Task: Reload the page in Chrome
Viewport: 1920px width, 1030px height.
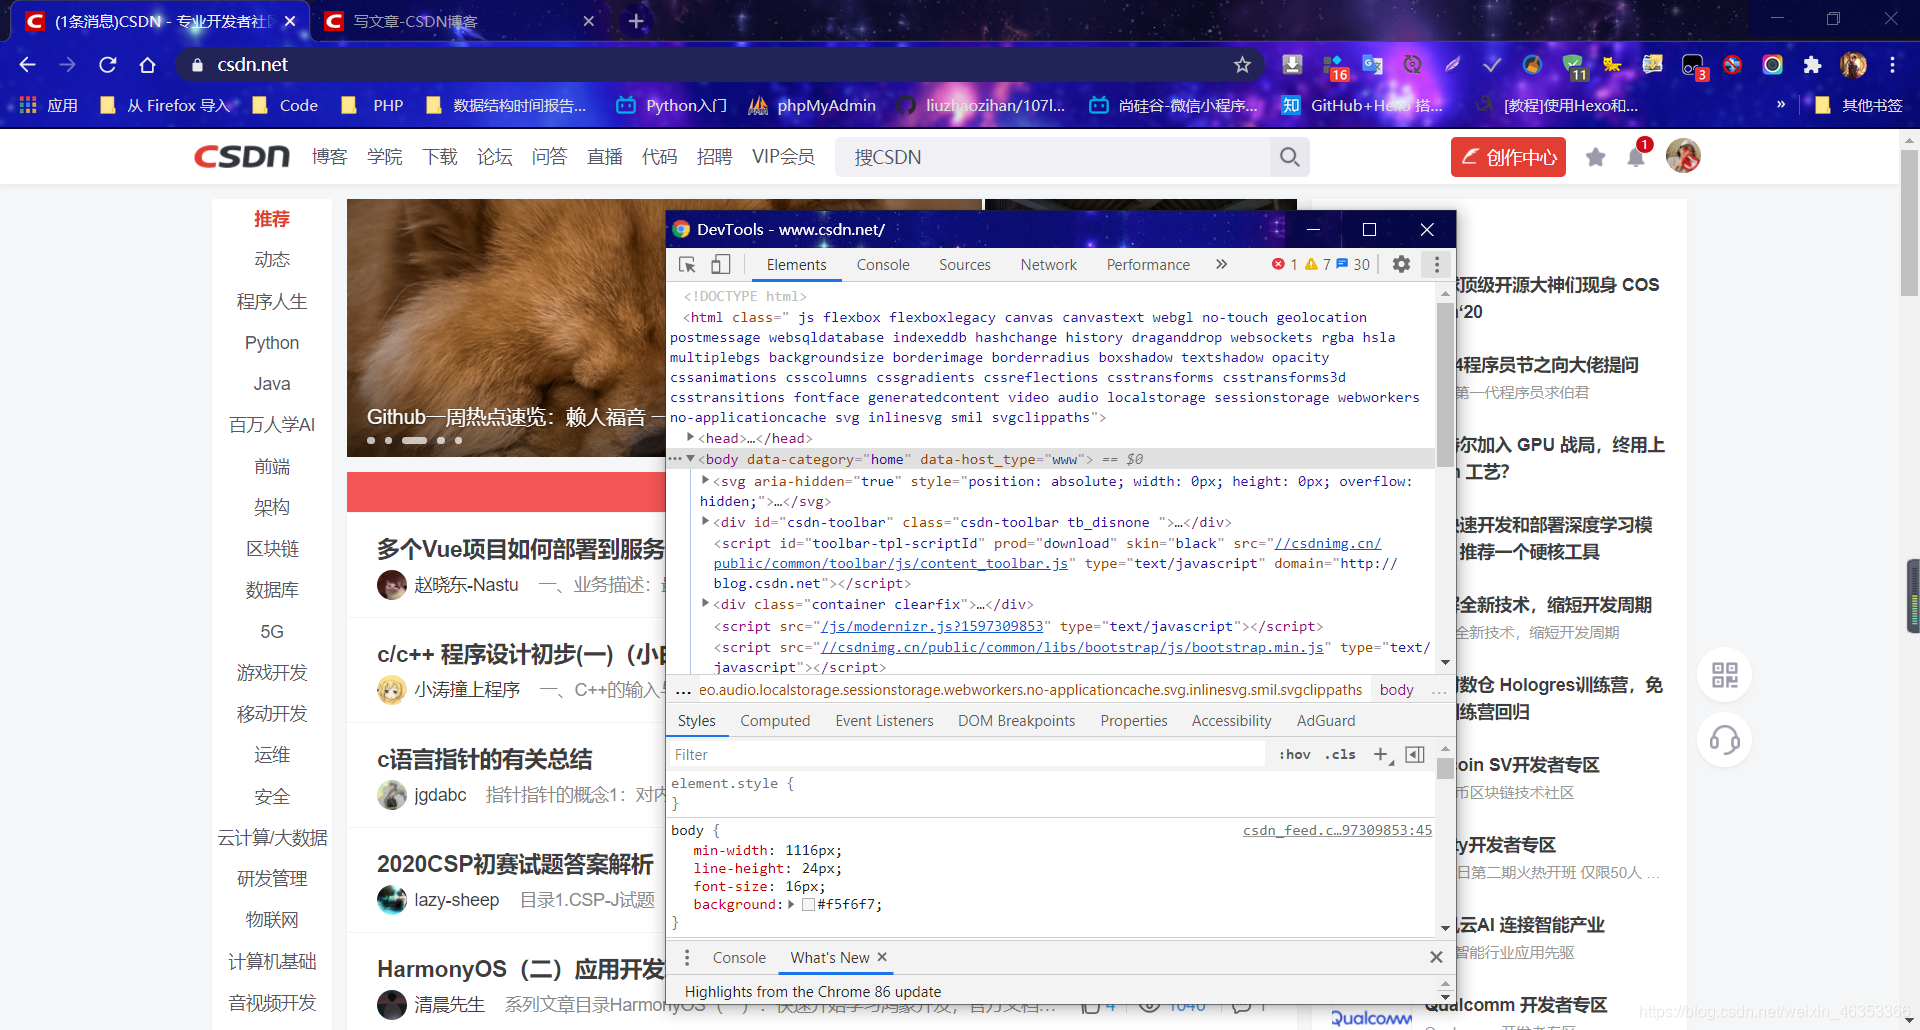Action: click(108, 65)
